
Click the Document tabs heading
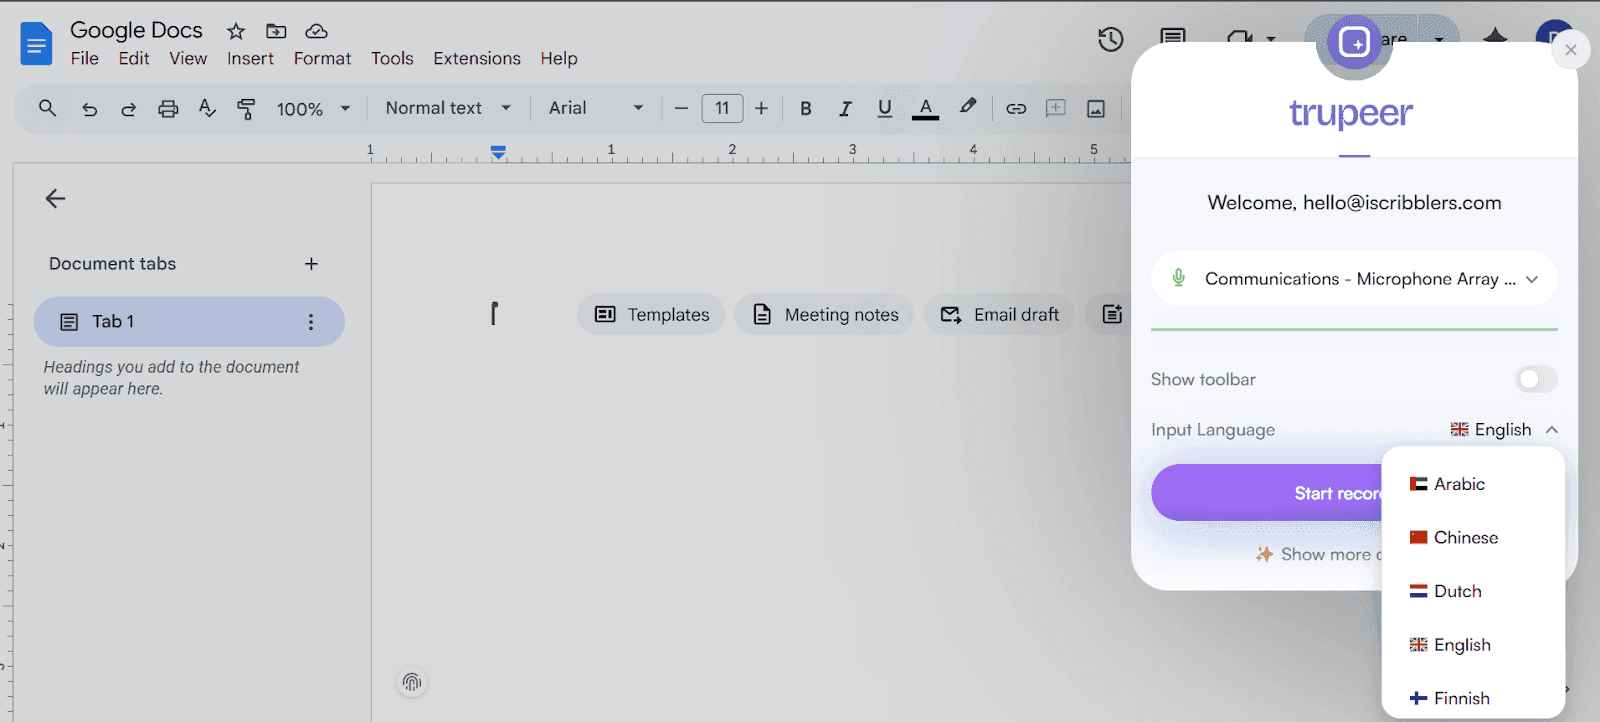tap(113, 264)
